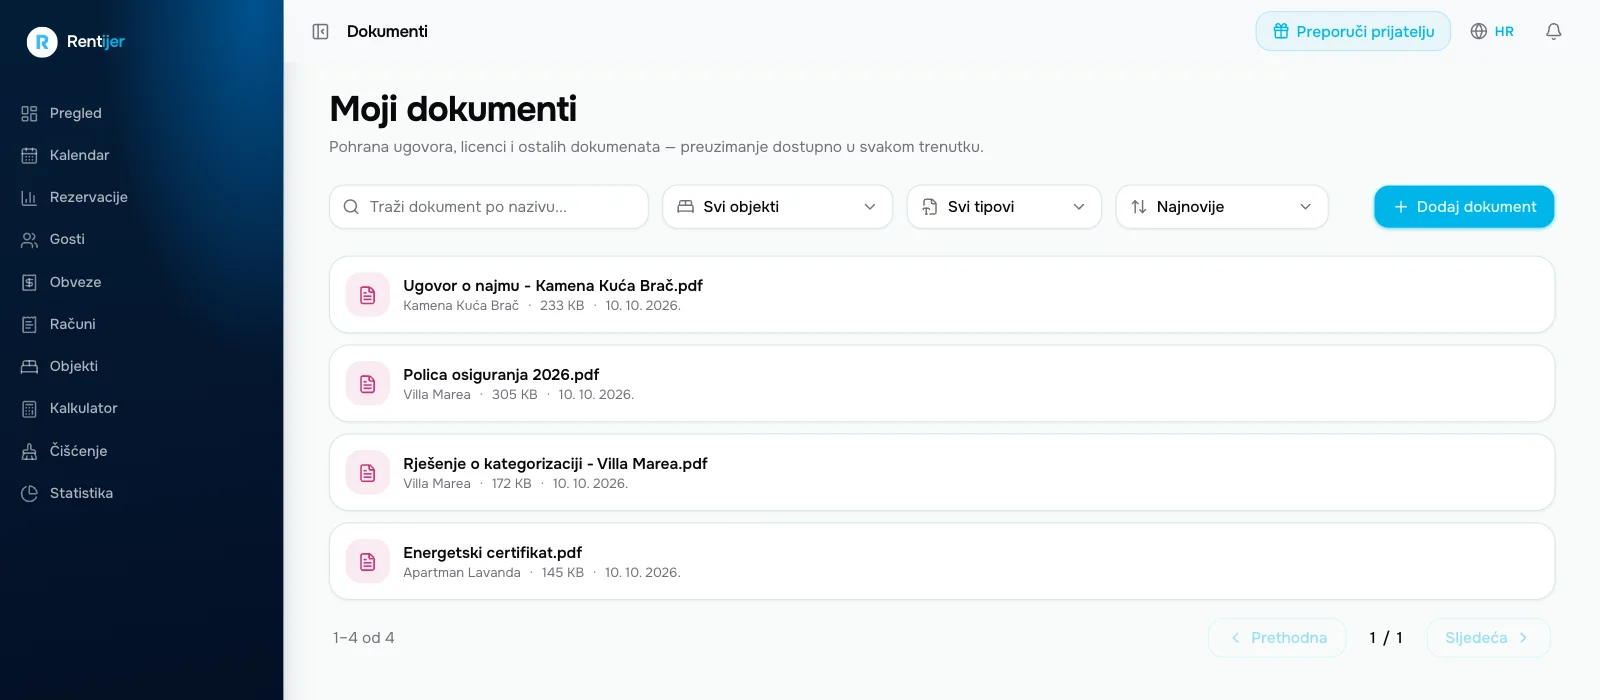Click the PDF icon for Ugovor o najmu
This screenshot has width=1600, height=700.
click(368, 295)
